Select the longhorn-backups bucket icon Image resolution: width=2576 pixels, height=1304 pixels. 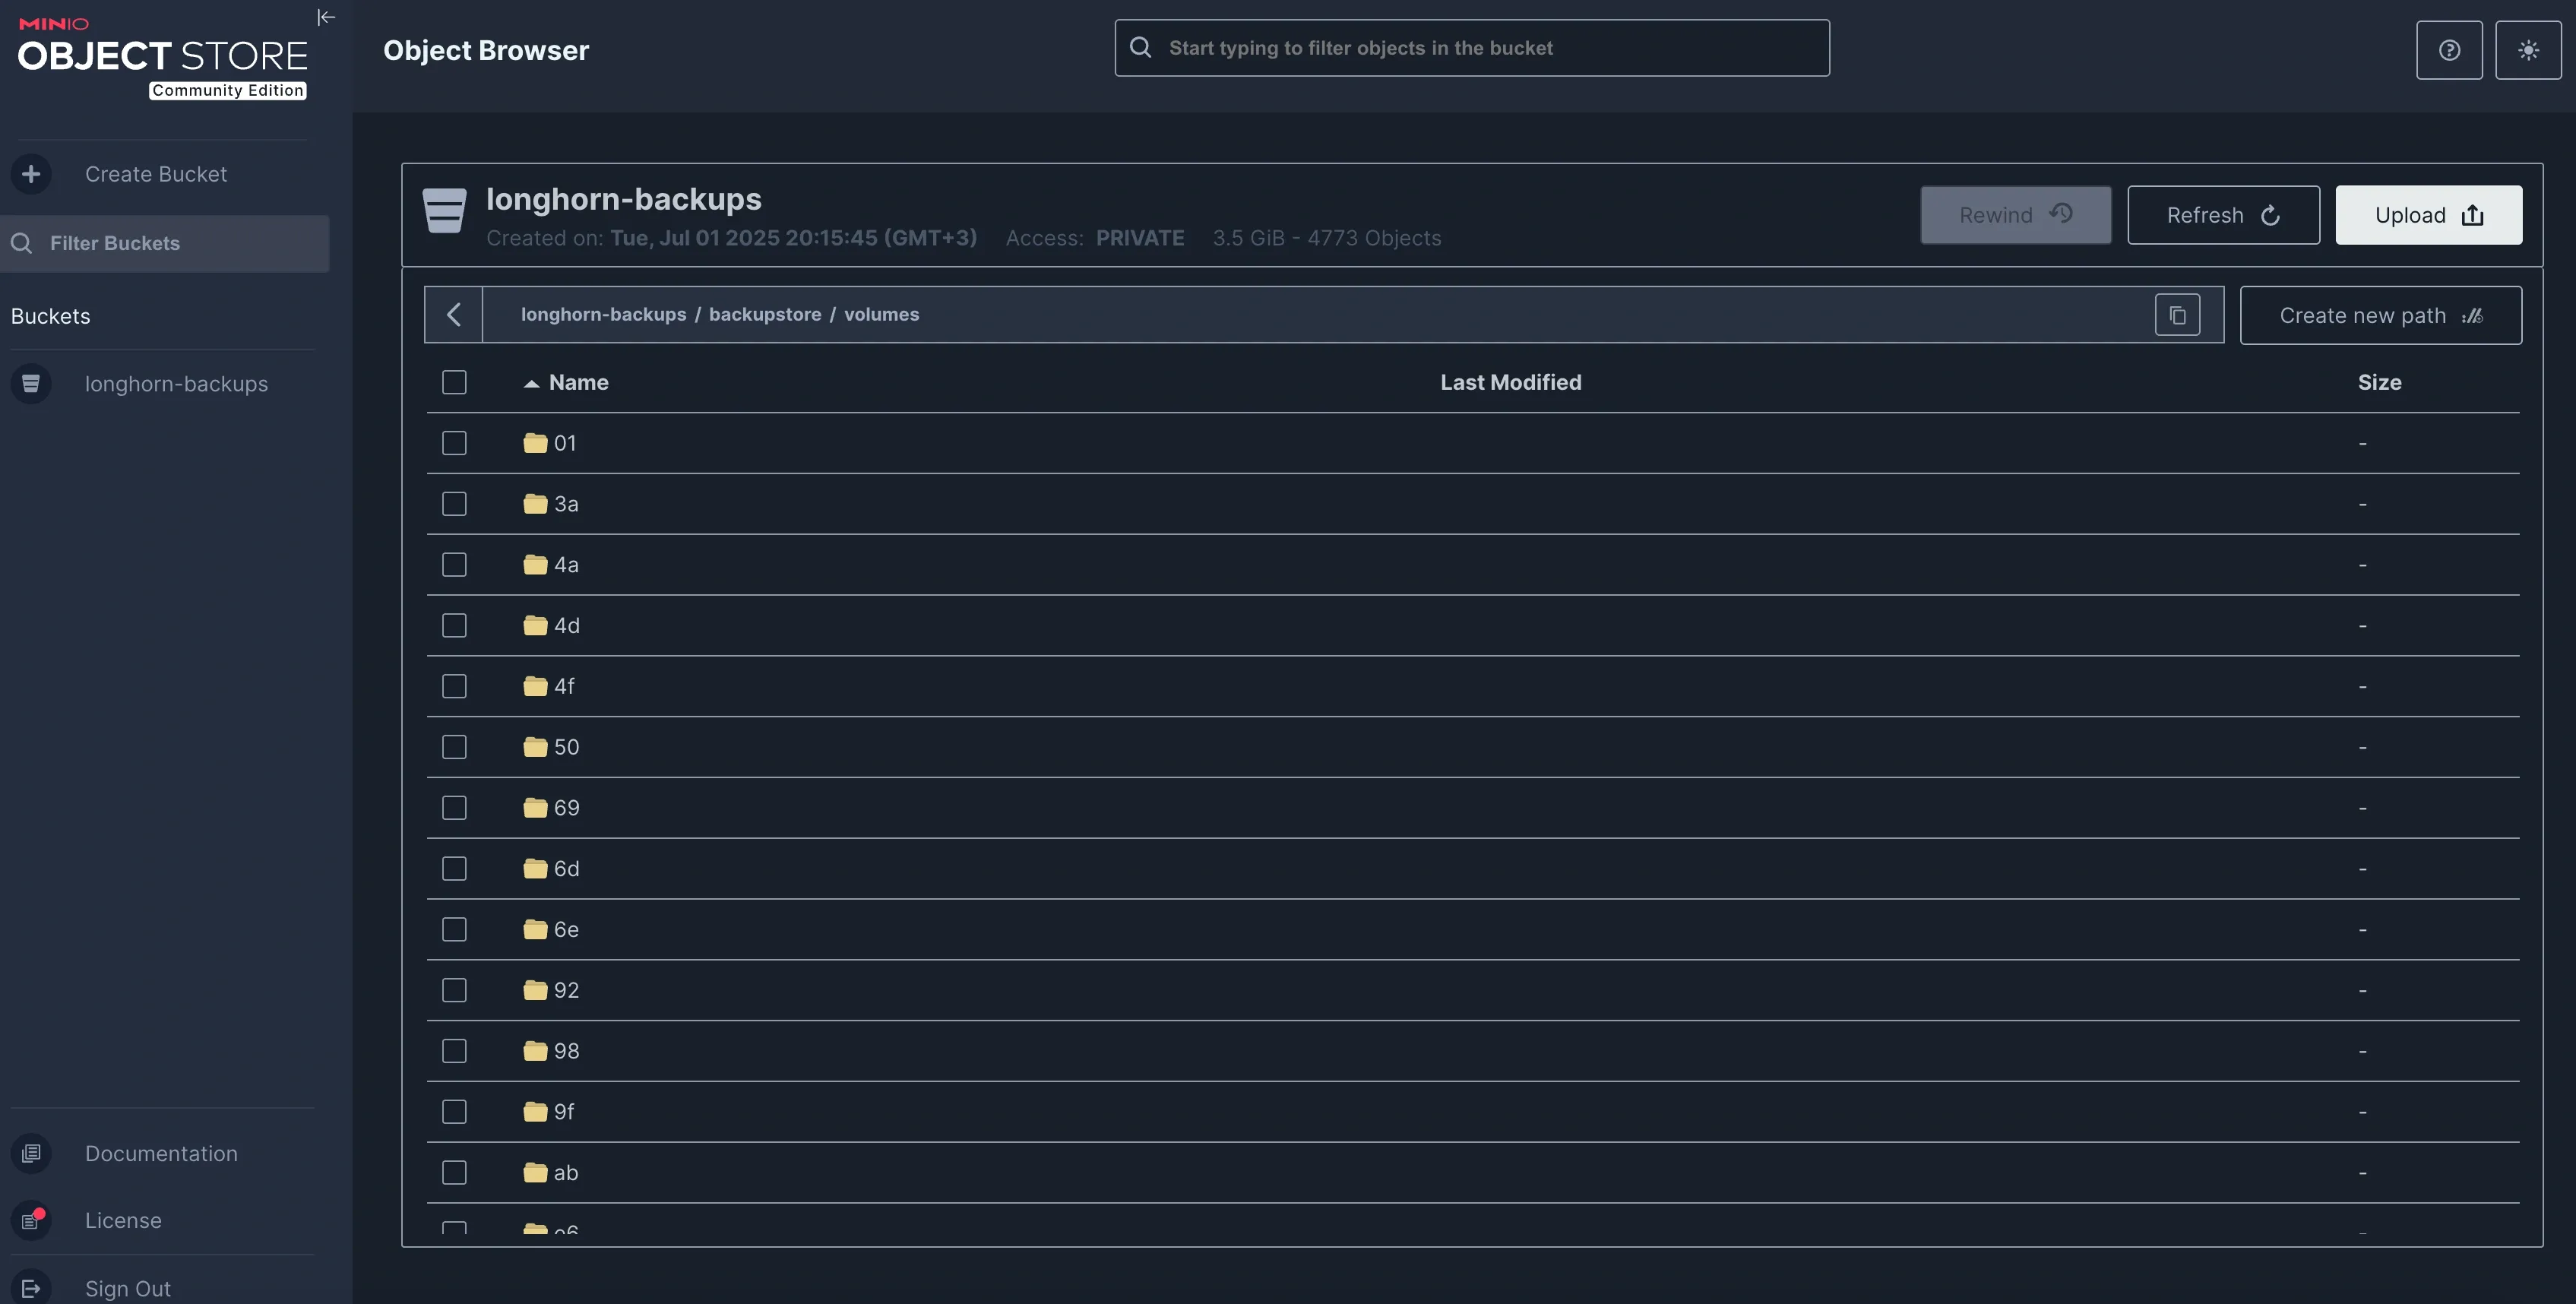click(x=32, y=383)
